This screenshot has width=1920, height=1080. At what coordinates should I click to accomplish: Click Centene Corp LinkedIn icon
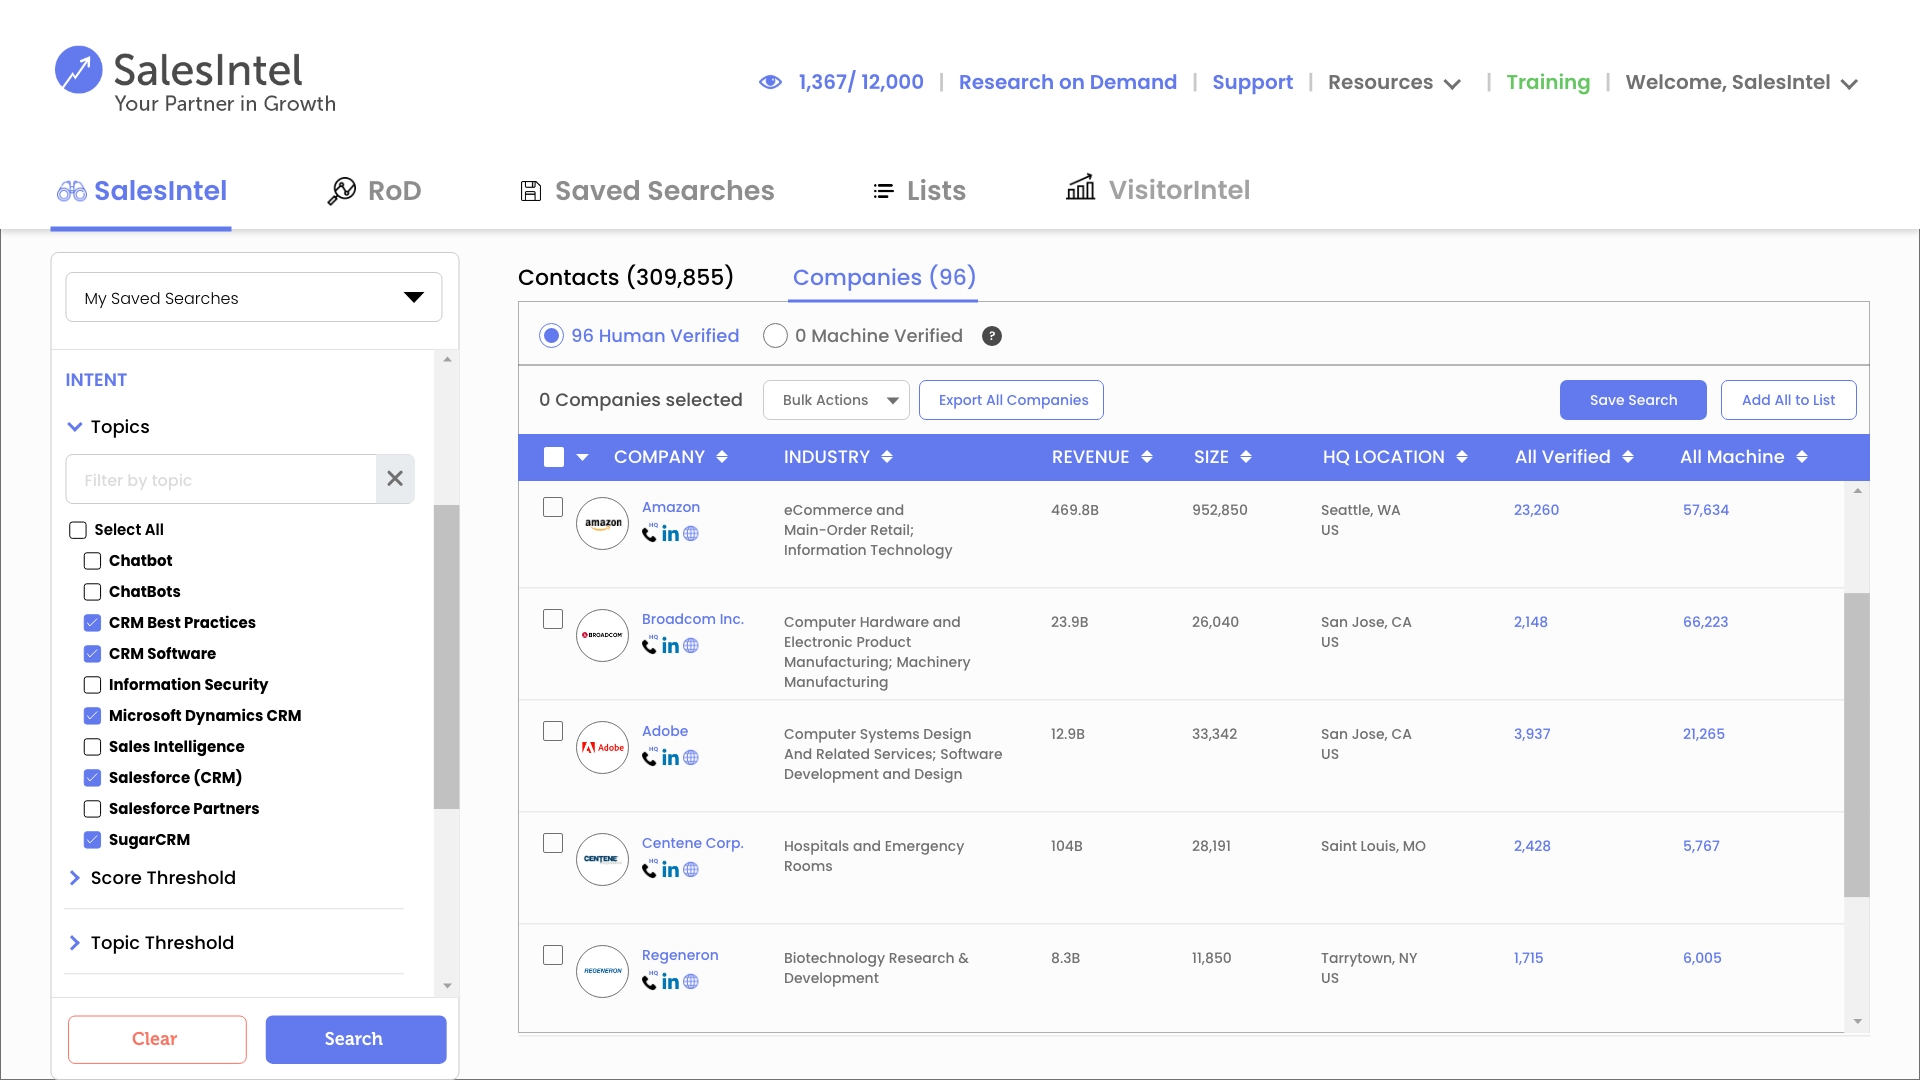coord(670,870)
